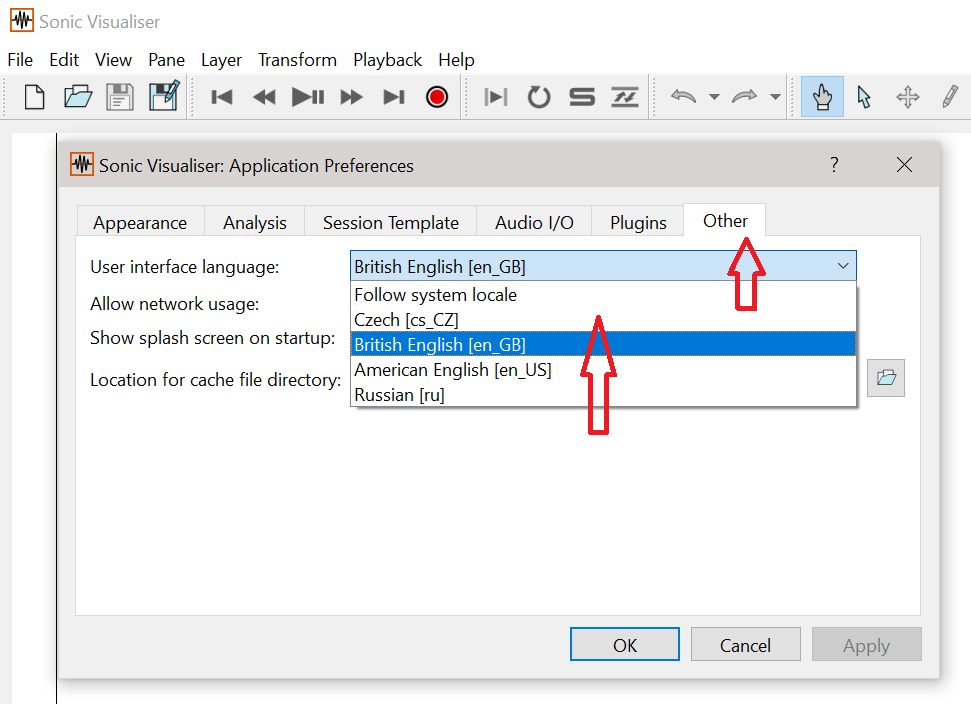The width and height of the screenshot is (971, 704).
Task: Open the Playback menu
Action: (x=388, y=60)
